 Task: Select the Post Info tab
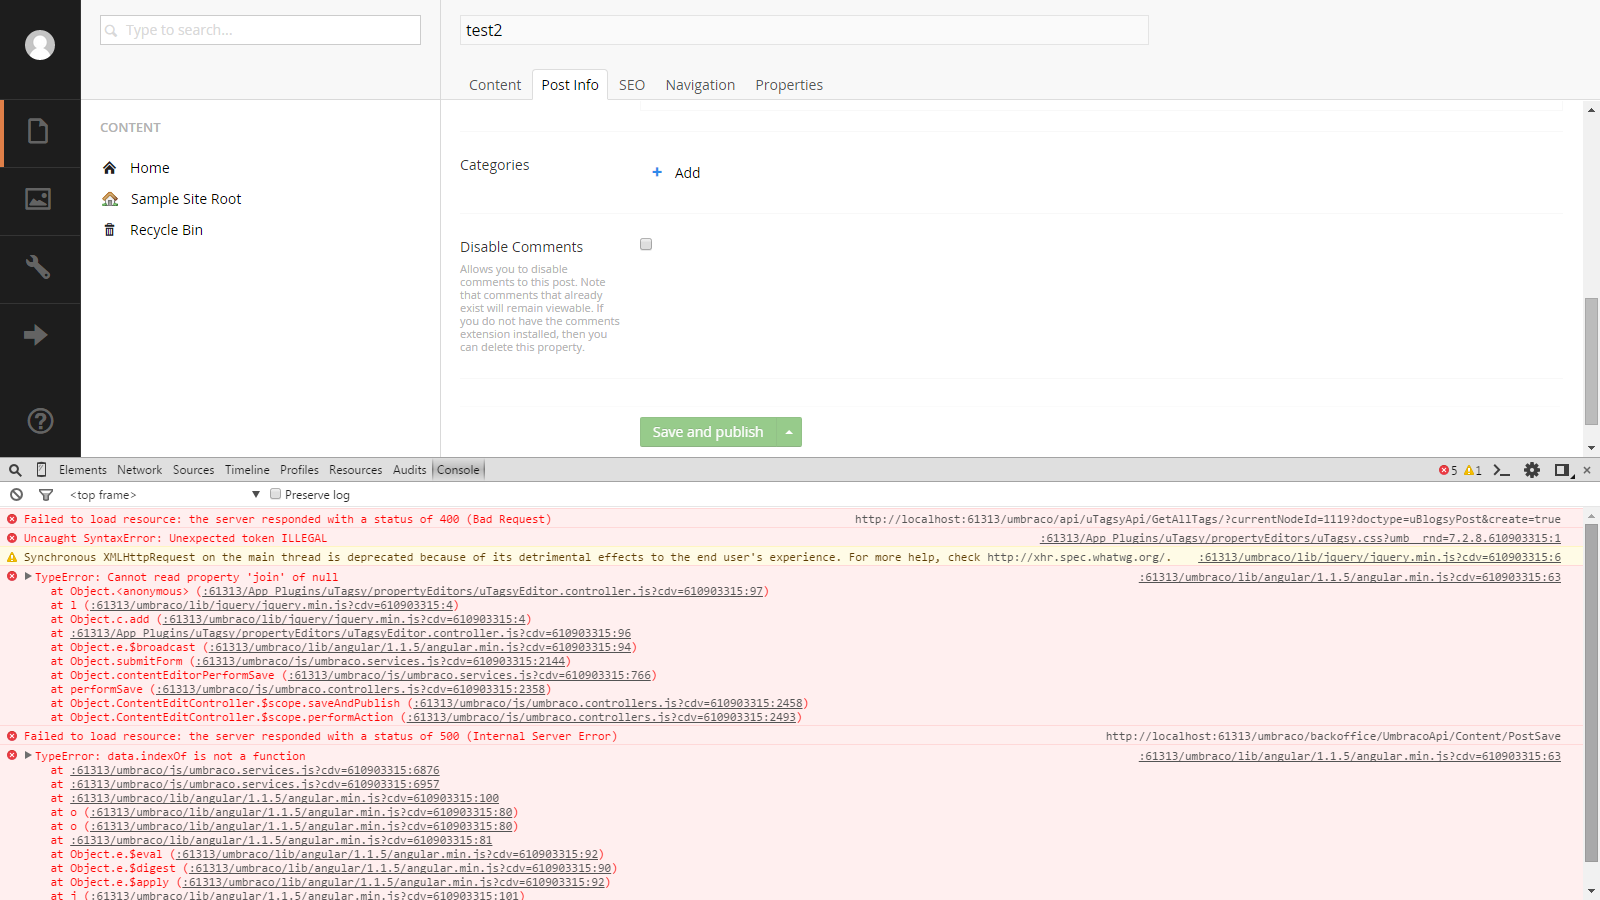[x=570, y=85]
